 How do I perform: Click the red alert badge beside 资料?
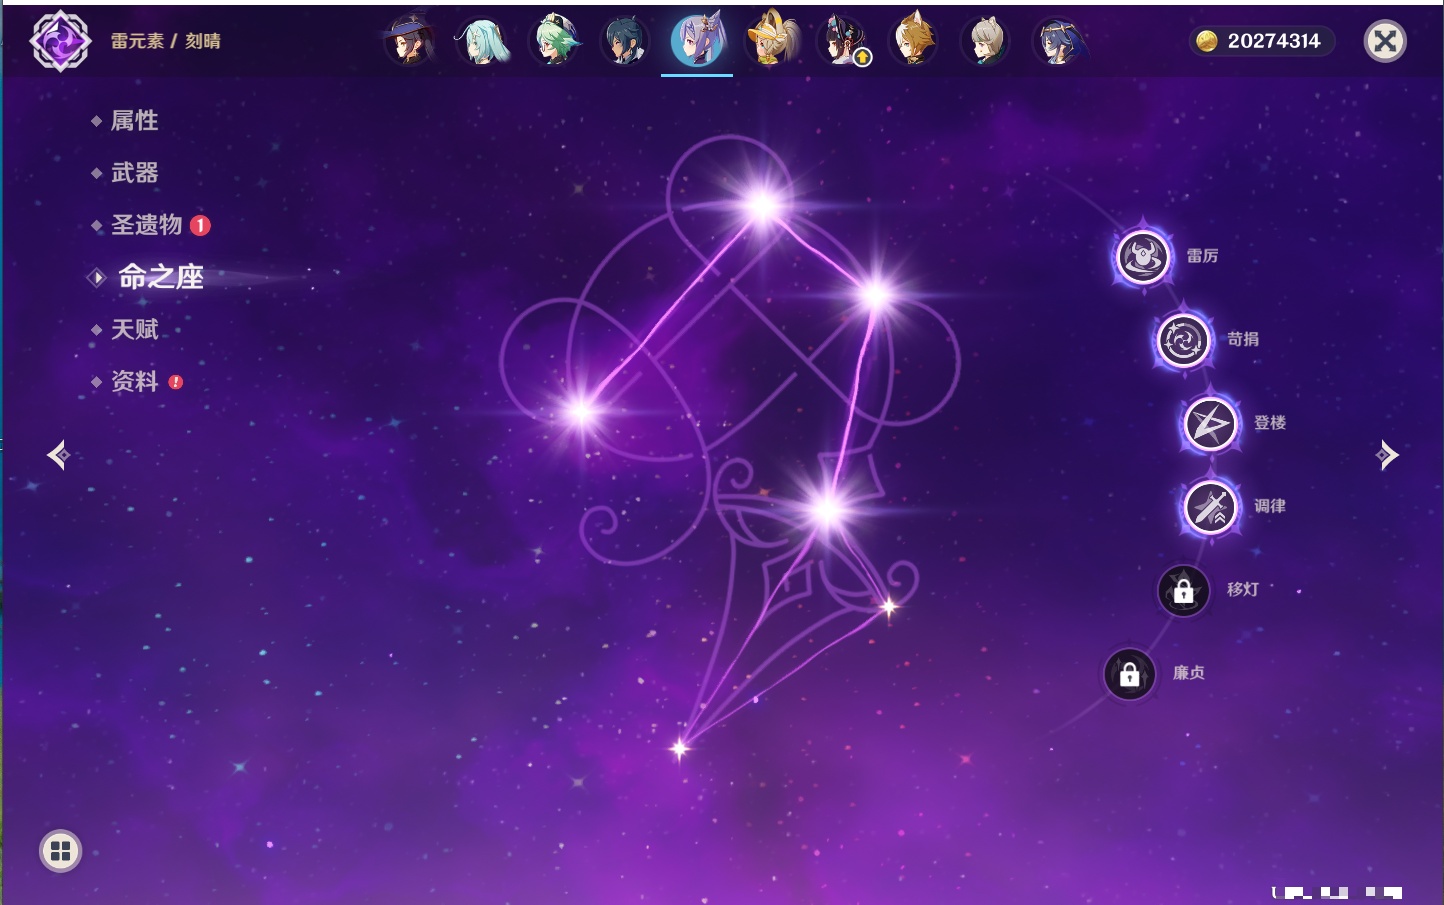(176, 381)
